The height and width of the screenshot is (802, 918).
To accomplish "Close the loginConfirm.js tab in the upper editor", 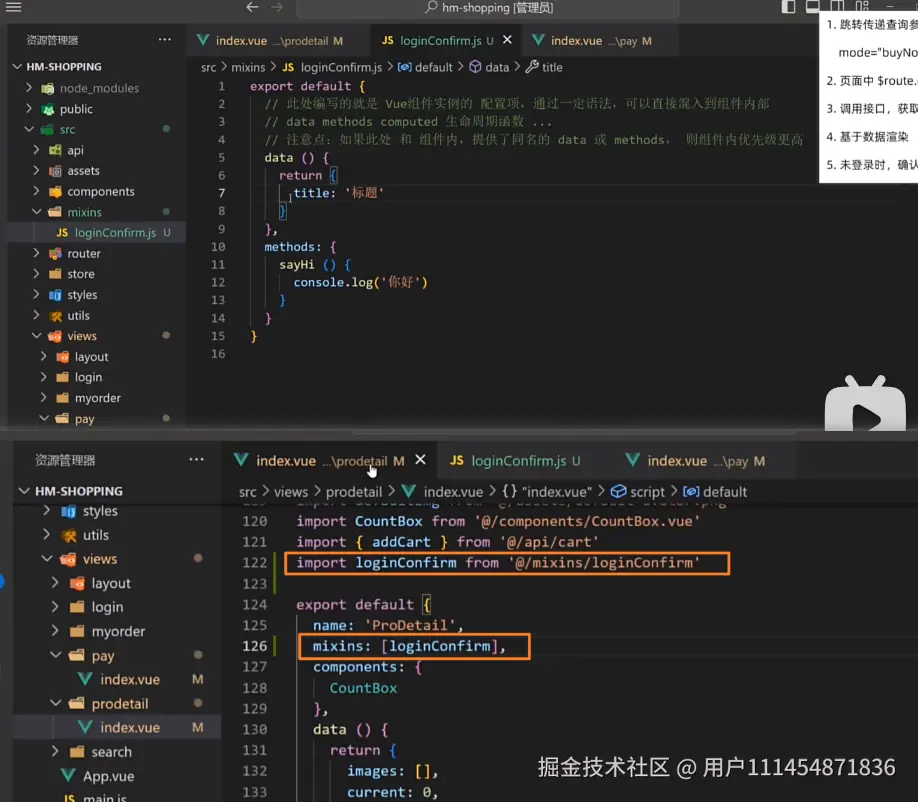I will [507, 40].
